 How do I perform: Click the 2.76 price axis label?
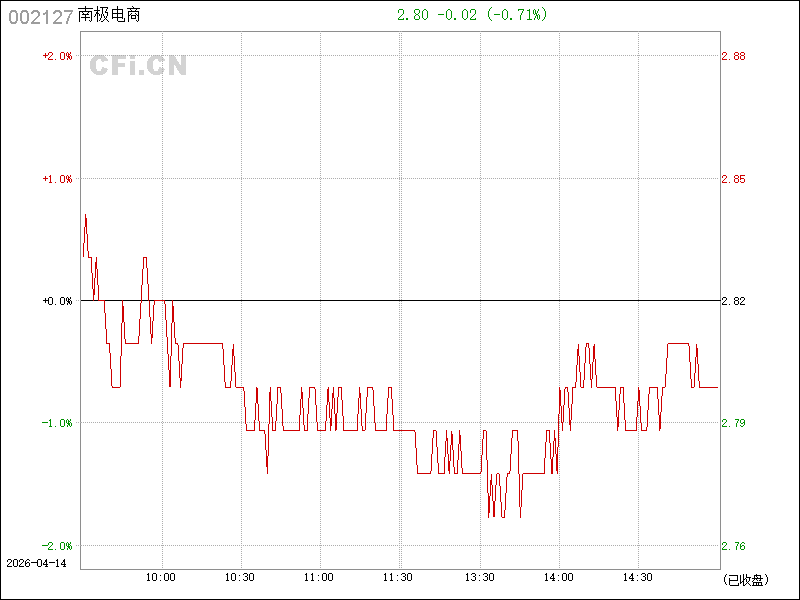733,546
